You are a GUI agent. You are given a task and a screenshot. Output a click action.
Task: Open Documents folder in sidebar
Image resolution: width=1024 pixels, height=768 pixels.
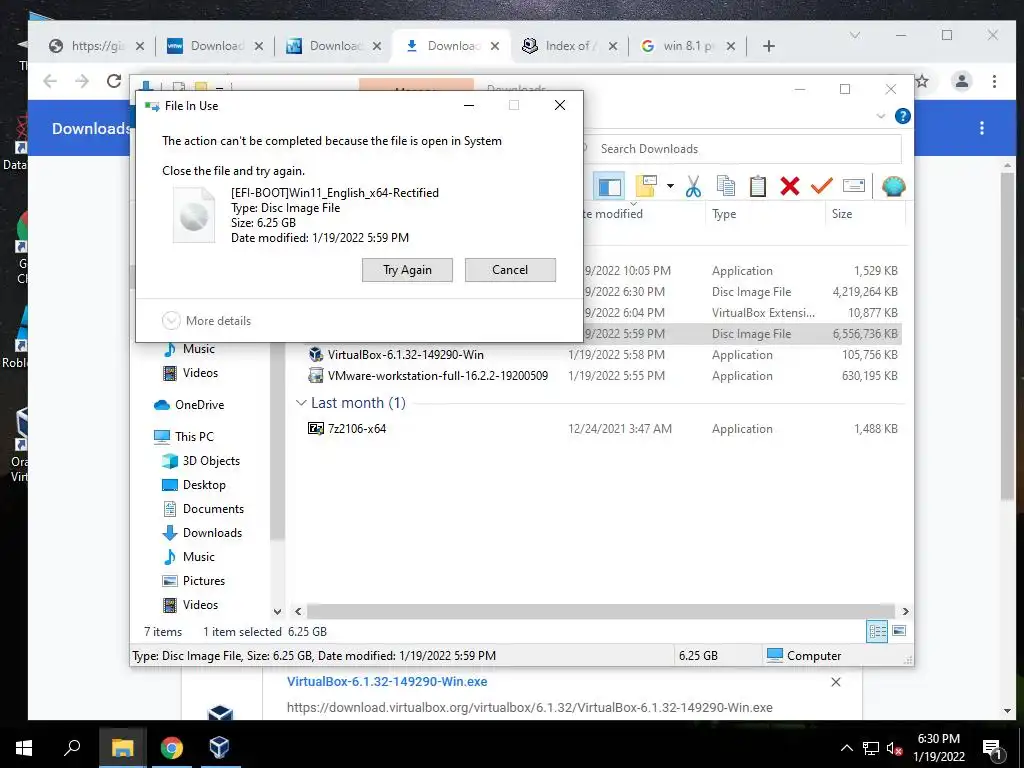(x=203, y=509)
